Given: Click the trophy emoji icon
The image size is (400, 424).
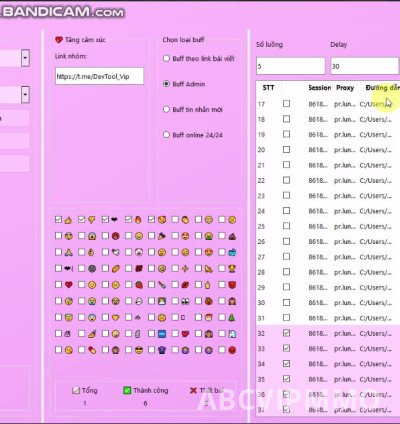Looking at the screenshot, I should coord(232,269).
